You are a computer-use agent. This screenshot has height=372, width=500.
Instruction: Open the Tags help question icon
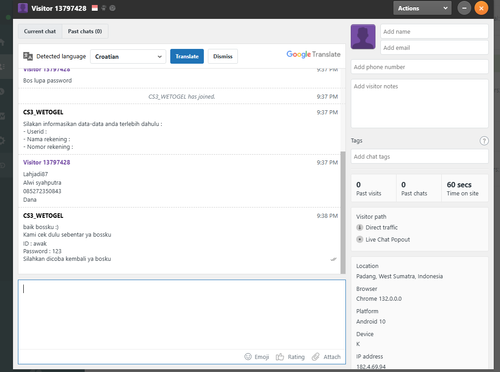(x=484, y=141)
